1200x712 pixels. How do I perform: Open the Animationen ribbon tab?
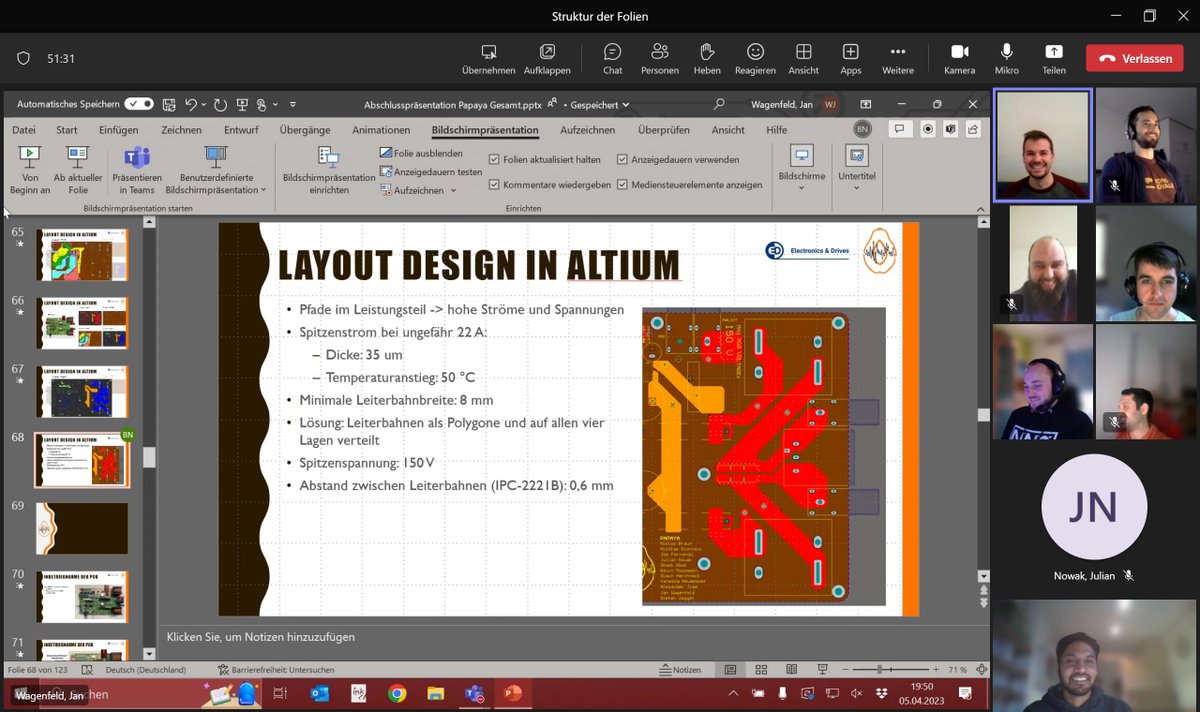(x=381, y=129)
